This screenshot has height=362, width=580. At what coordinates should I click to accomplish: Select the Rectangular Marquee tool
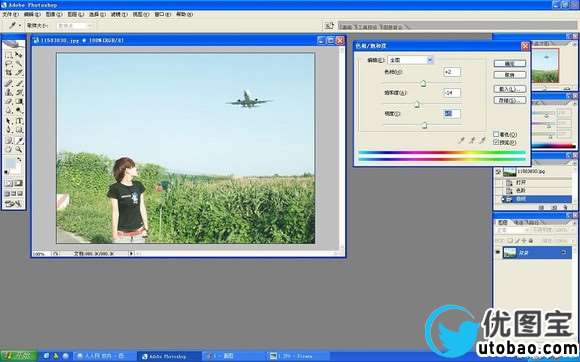tap(9, 55)
